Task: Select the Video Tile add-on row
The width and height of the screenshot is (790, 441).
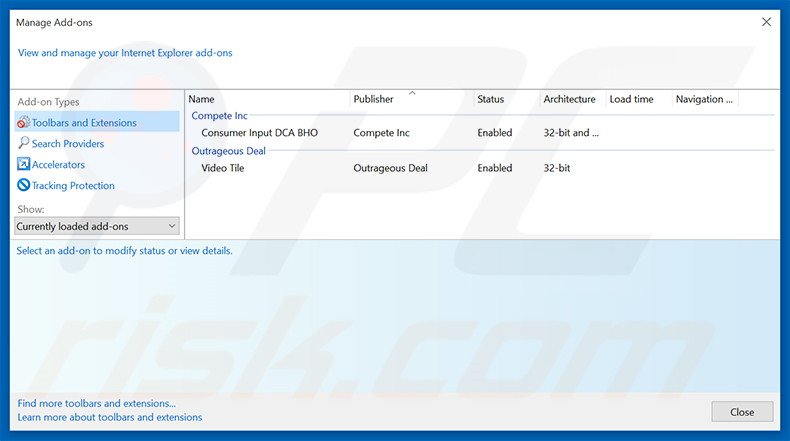Action: pyautogui.click(x=222, y=168)
